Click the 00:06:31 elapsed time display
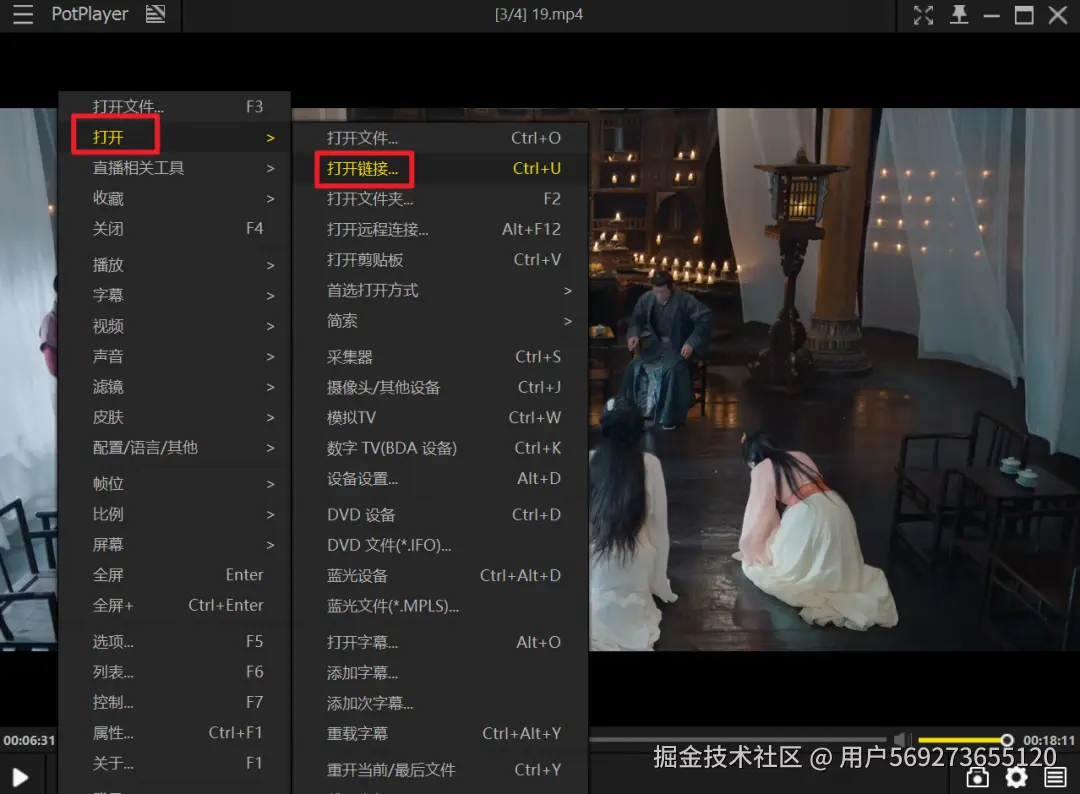Image resolution: width=1080 pixels, height=794 pixels. [x=29, y=740]
